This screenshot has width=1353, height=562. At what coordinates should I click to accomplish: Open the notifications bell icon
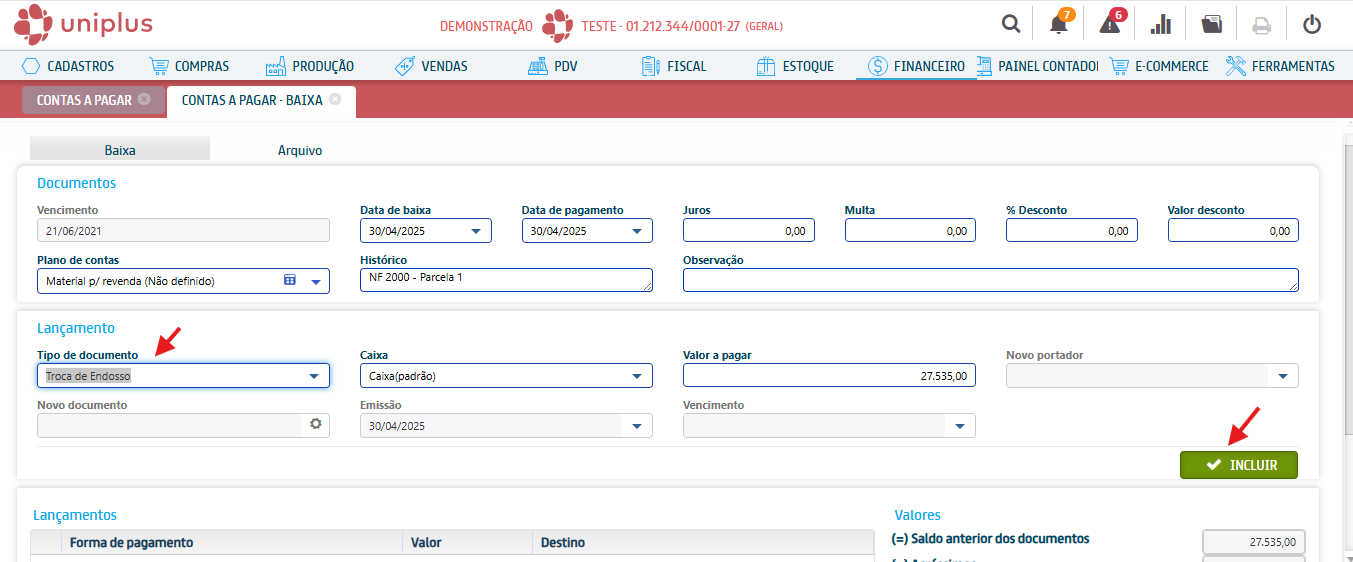(x=1059, y=25)
